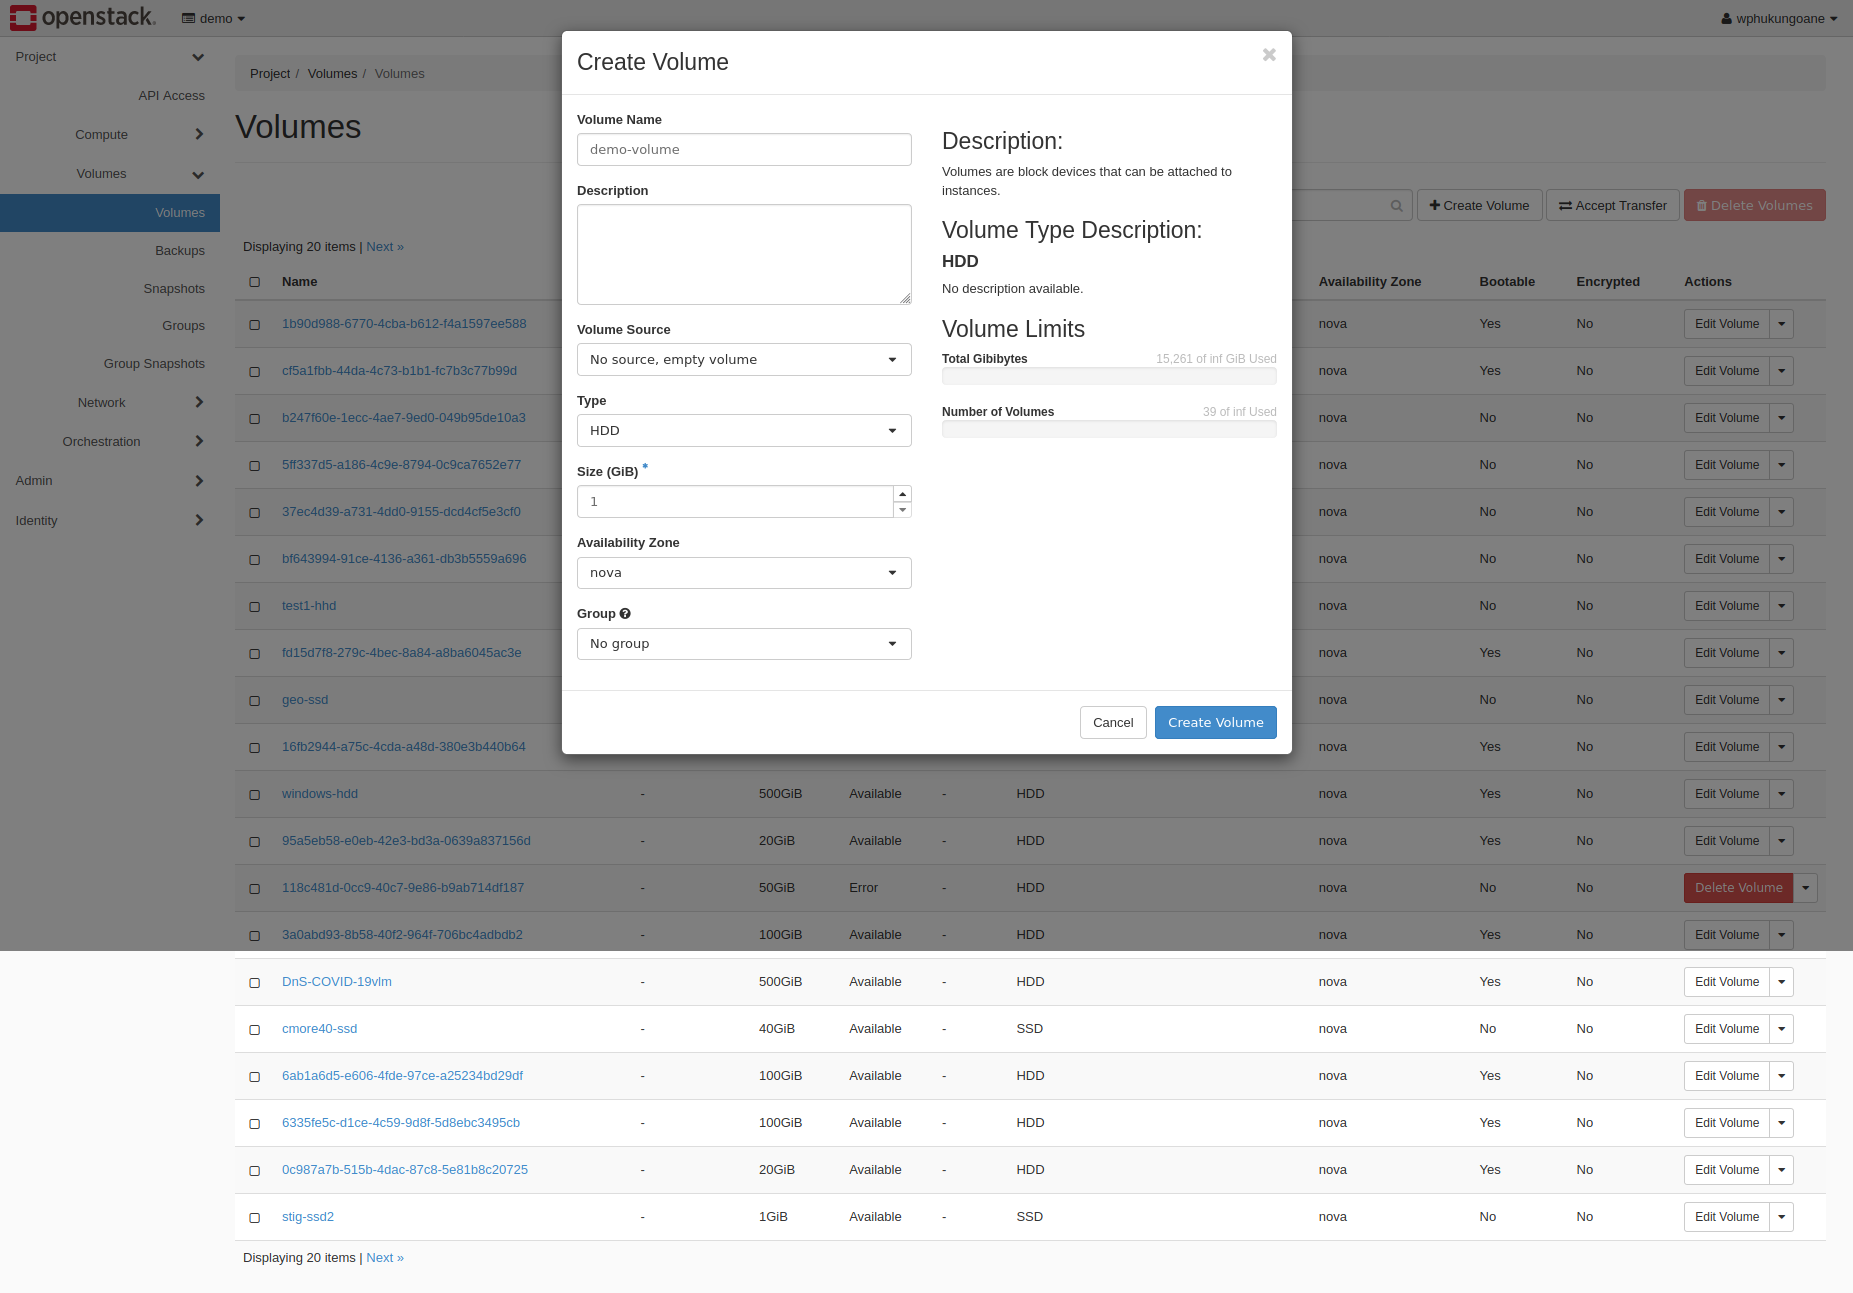The height and width of the screenshot is (1293, 1853).
Task: Open the Group dropdown showing No group
Action: [744, 644]
